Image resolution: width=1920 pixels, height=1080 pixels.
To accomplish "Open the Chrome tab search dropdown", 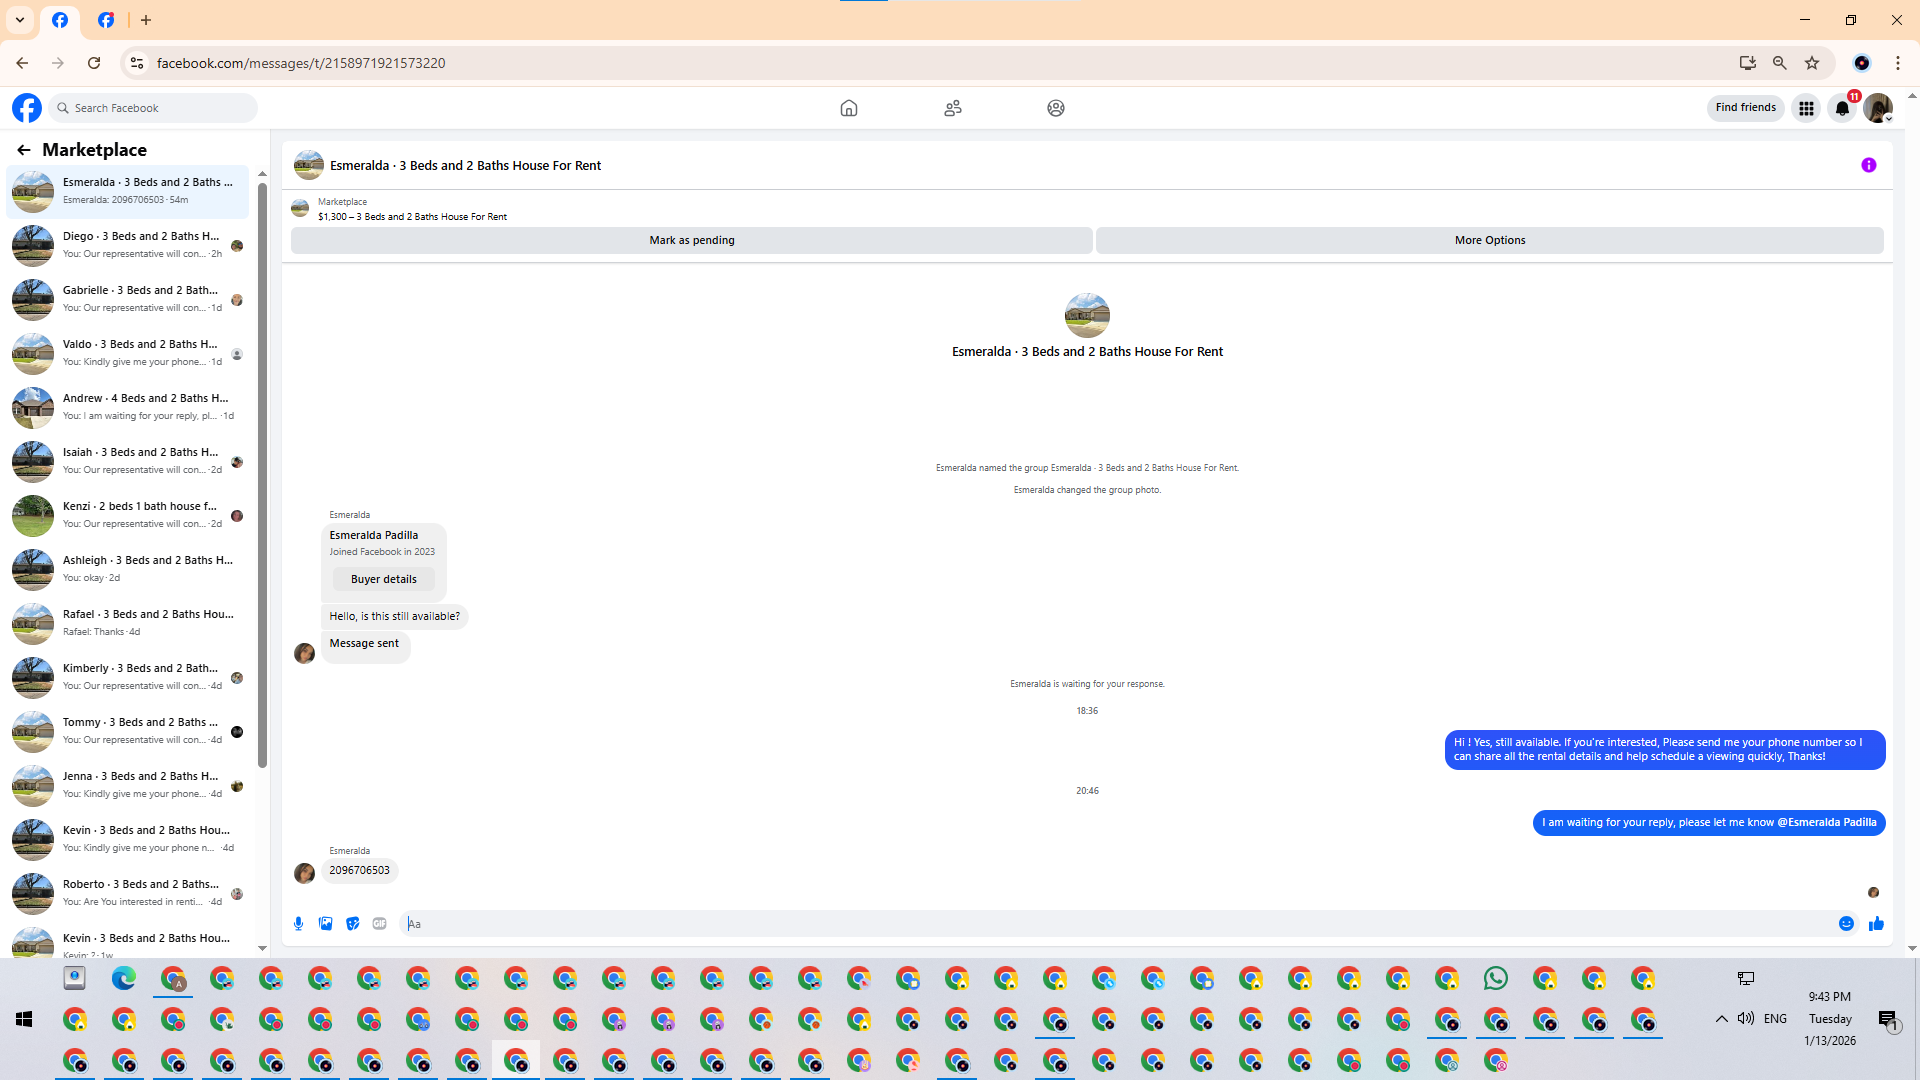I will pyautogui.click(x=20, y=20).
